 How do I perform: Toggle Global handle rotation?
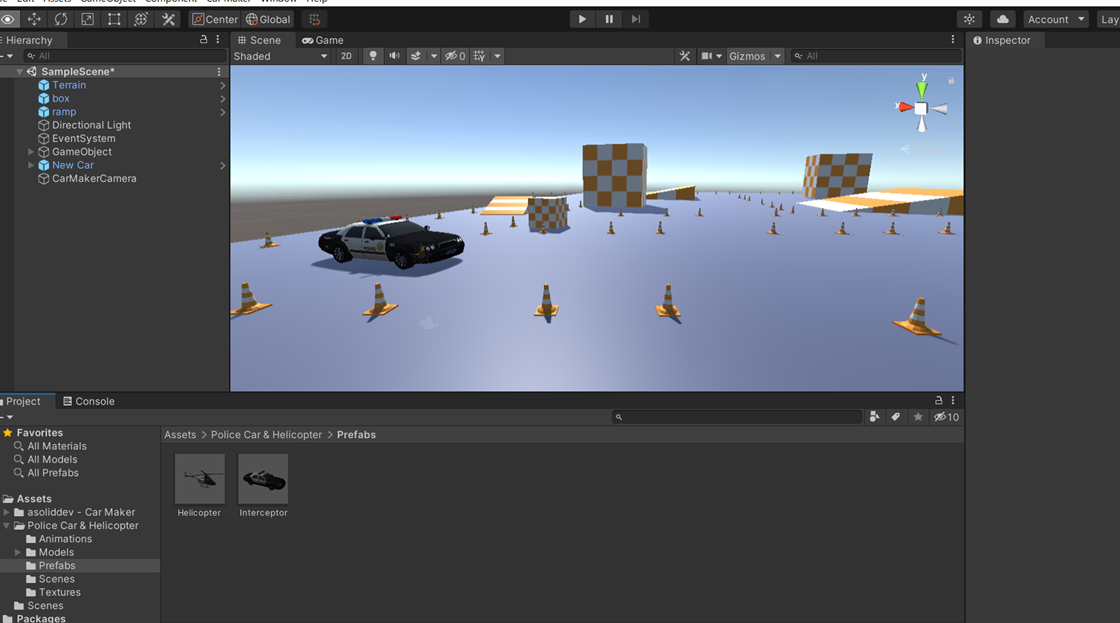coord(269,19)
